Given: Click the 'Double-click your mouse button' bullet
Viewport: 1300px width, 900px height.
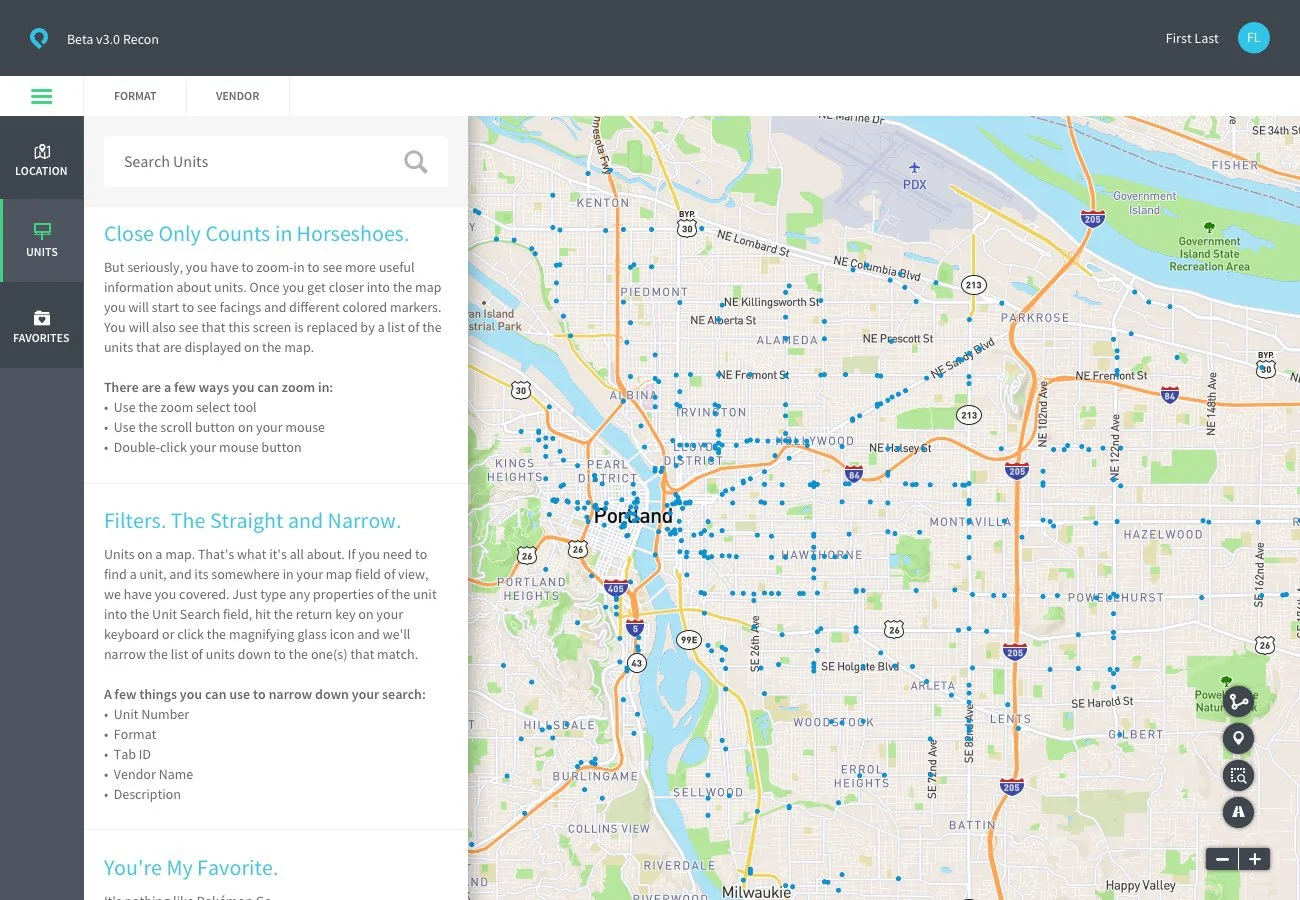Looking at the screenshot, I should tap(207, 447).
